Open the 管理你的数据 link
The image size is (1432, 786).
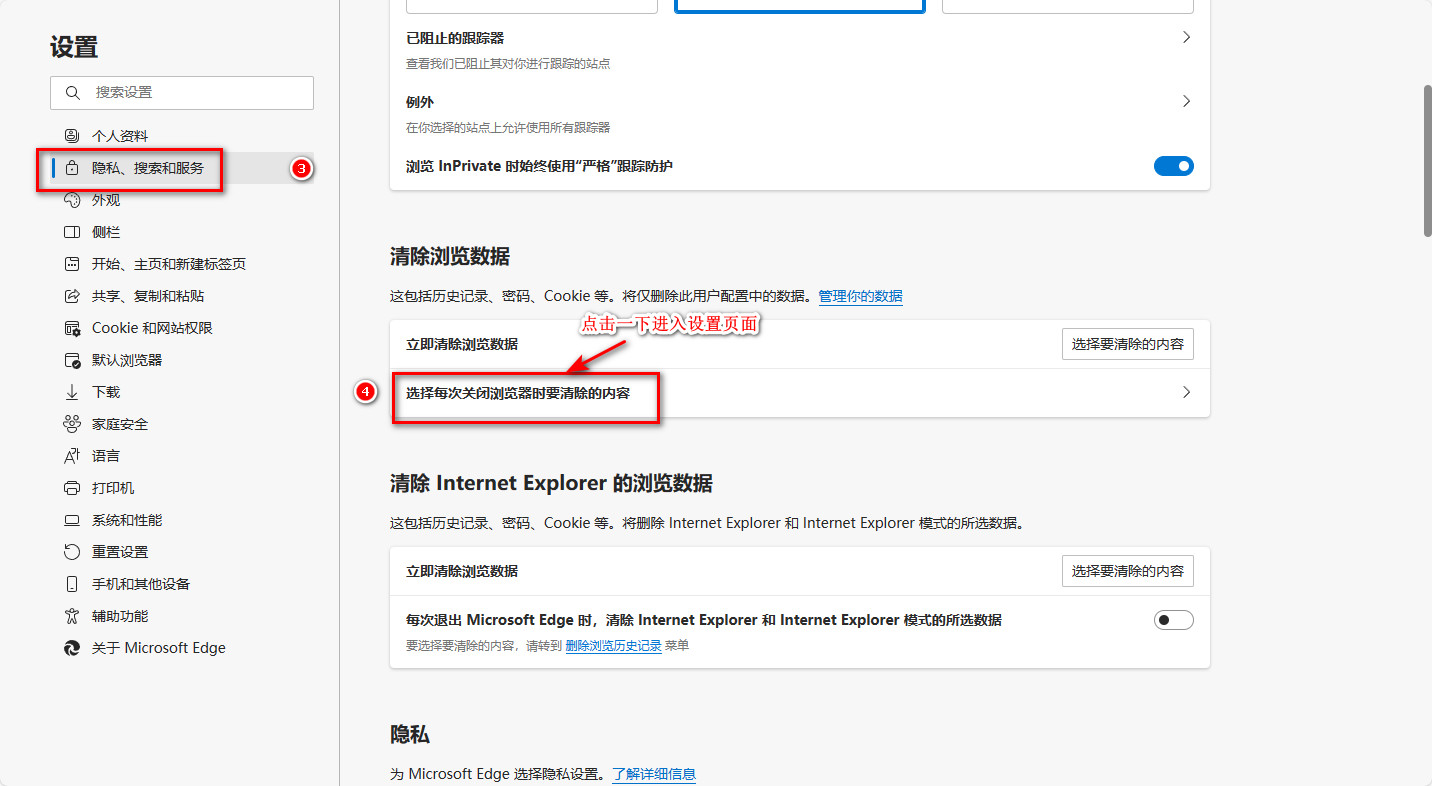pyautogui.click(x=860, y=296)
